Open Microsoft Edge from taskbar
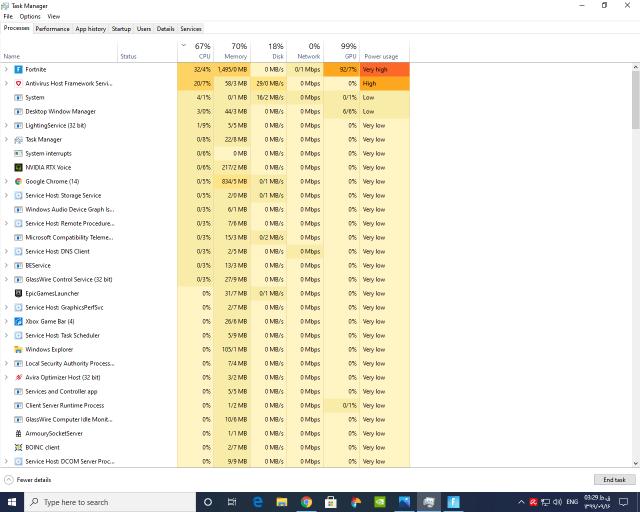640x512 pixels. tap(257, 502)
